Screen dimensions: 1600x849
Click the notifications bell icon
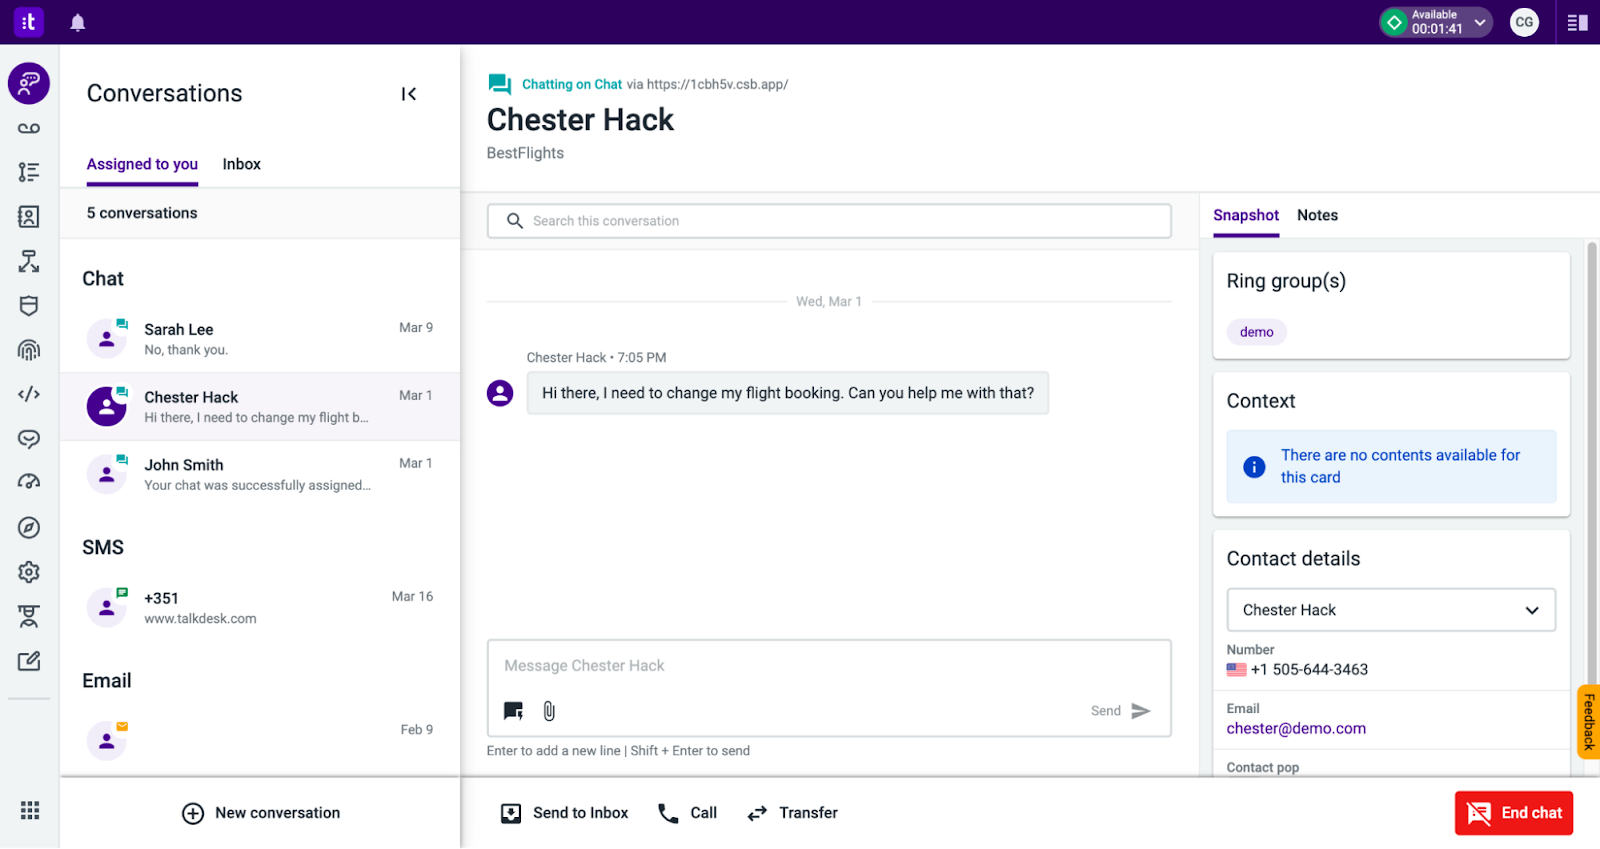coord(77,22)
